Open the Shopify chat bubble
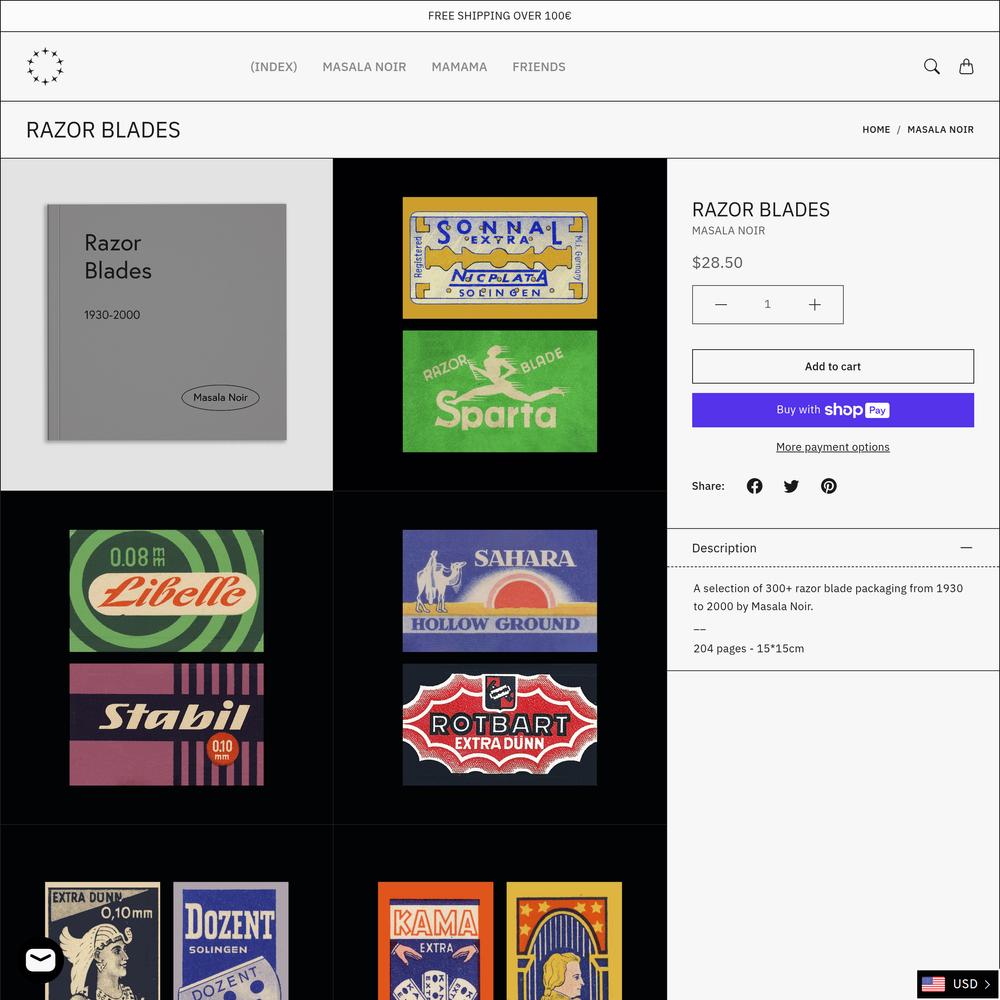 41,960
